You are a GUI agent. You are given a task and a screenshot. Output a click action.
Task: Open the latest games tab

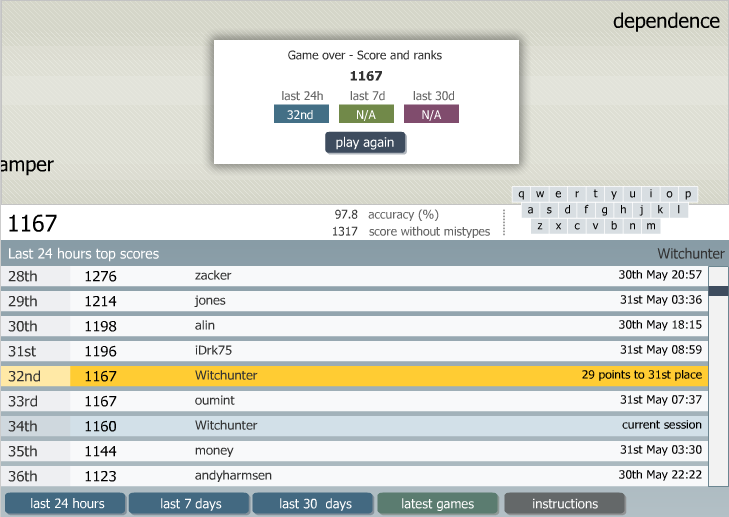[437, 504]
